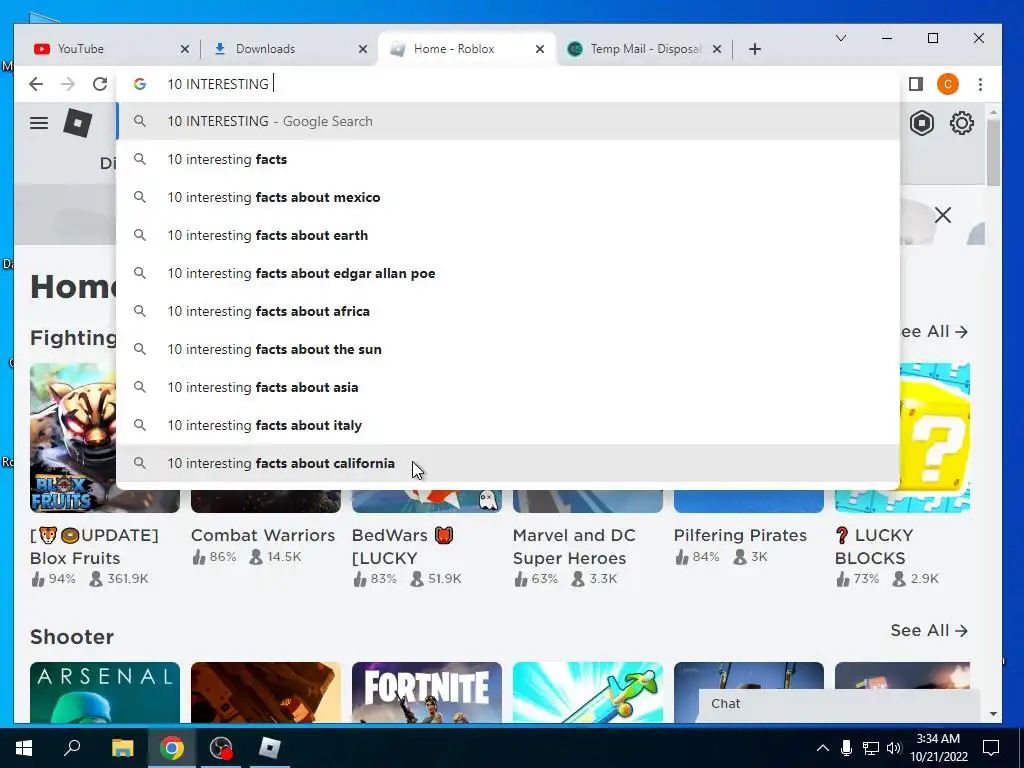
Task: Open Fortnite game thumbnail
Action: pos(426,692)
